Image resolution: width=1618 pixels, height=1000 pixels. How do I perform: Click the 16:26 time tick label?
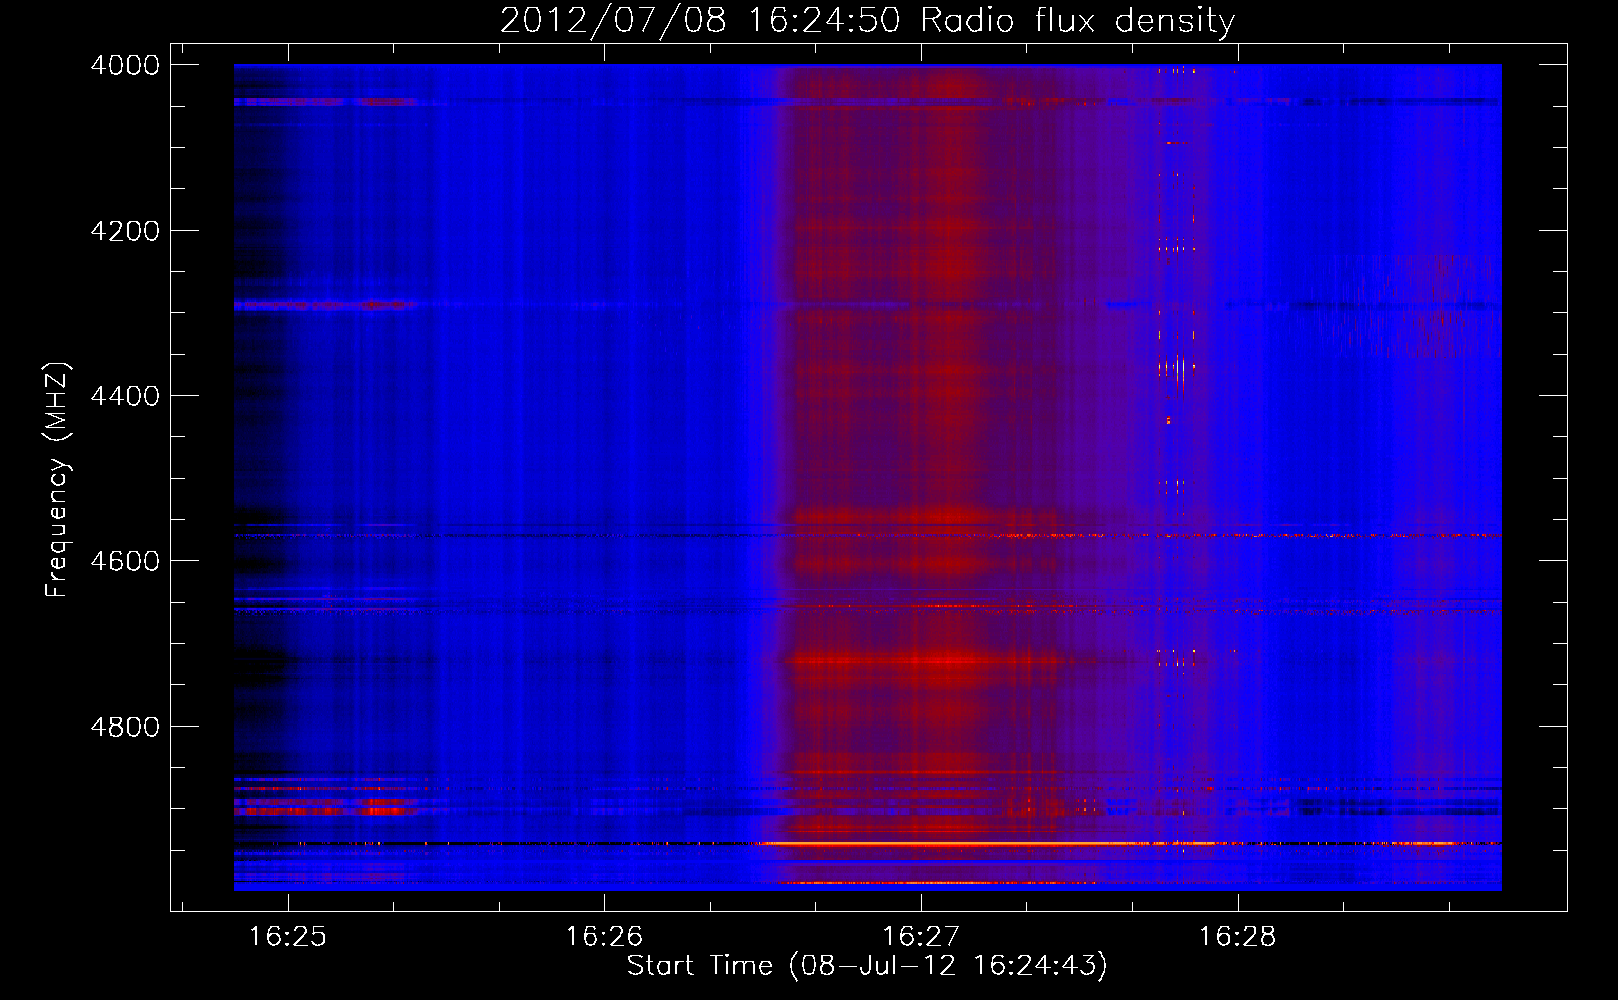coord(604,936)
